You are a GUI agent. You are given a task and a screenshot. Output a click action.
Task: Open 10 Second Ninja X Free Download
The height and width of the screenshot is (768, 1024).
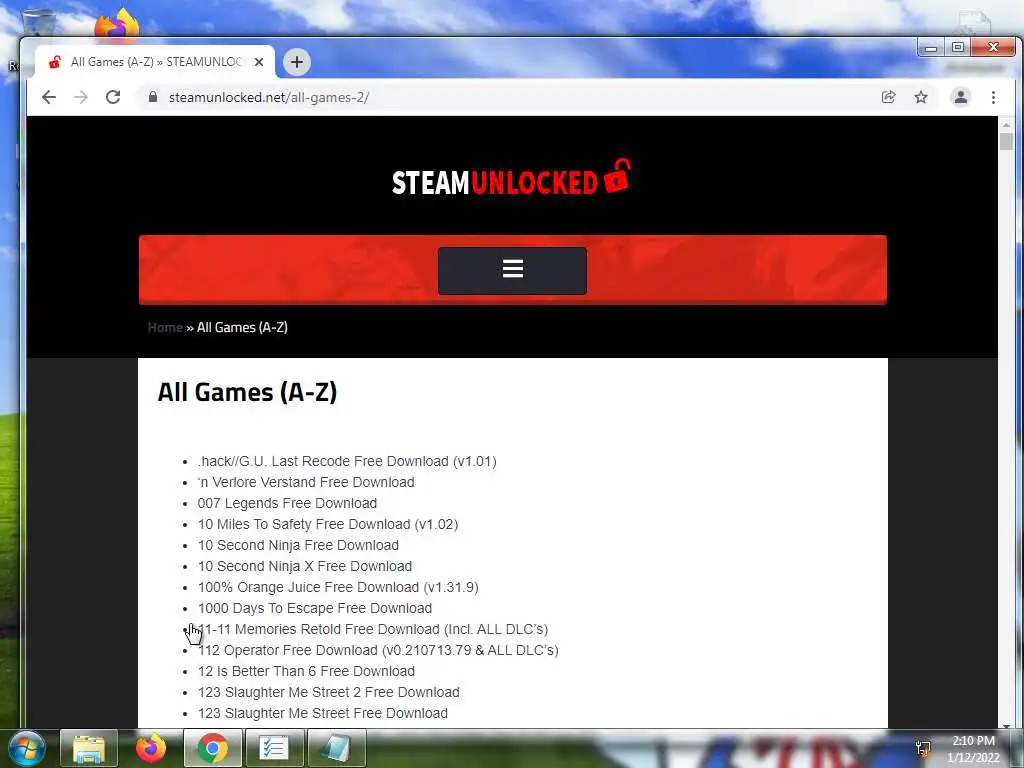coord(305,566)
